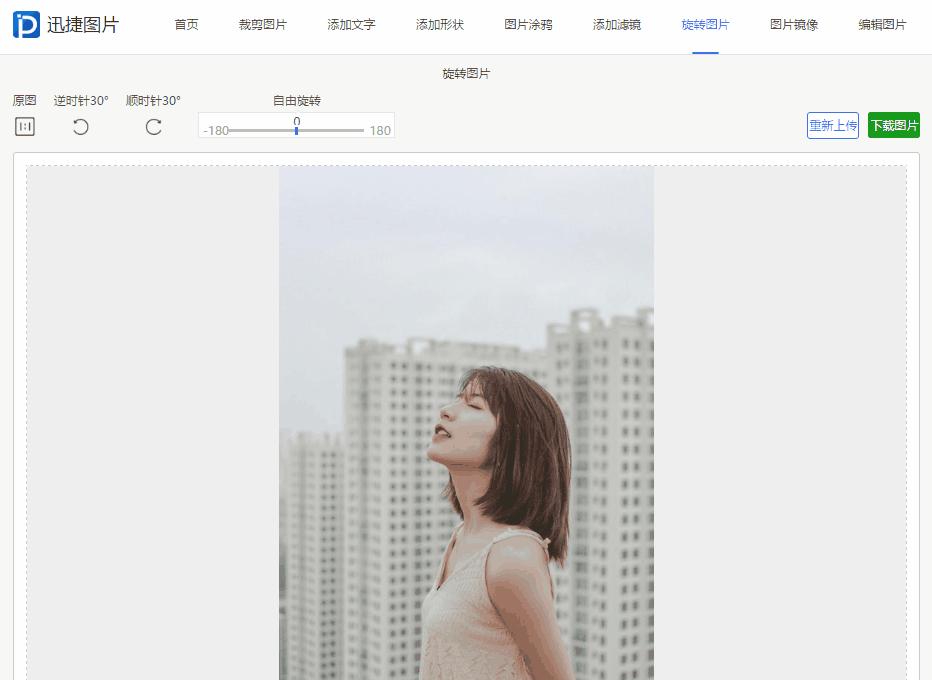Click the -180 end of rotation slider
Screen dimensions: 932x680
(216, 131)
